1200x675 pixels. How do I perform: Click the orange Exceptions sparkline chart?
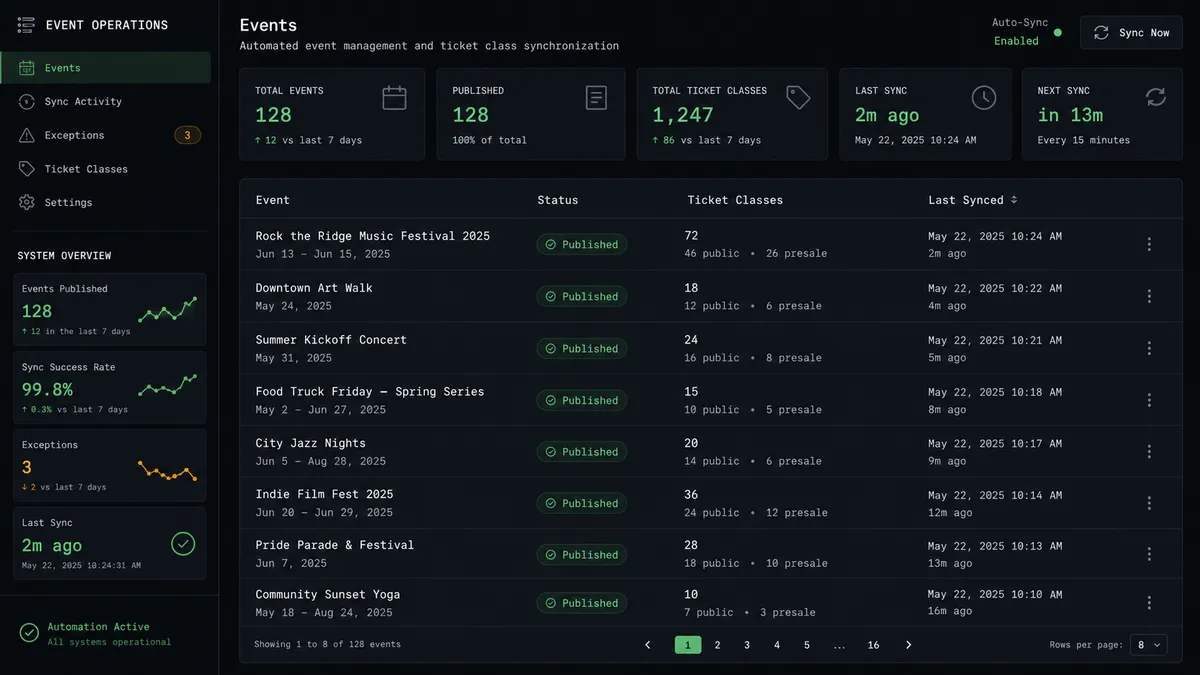coord(167,470)
